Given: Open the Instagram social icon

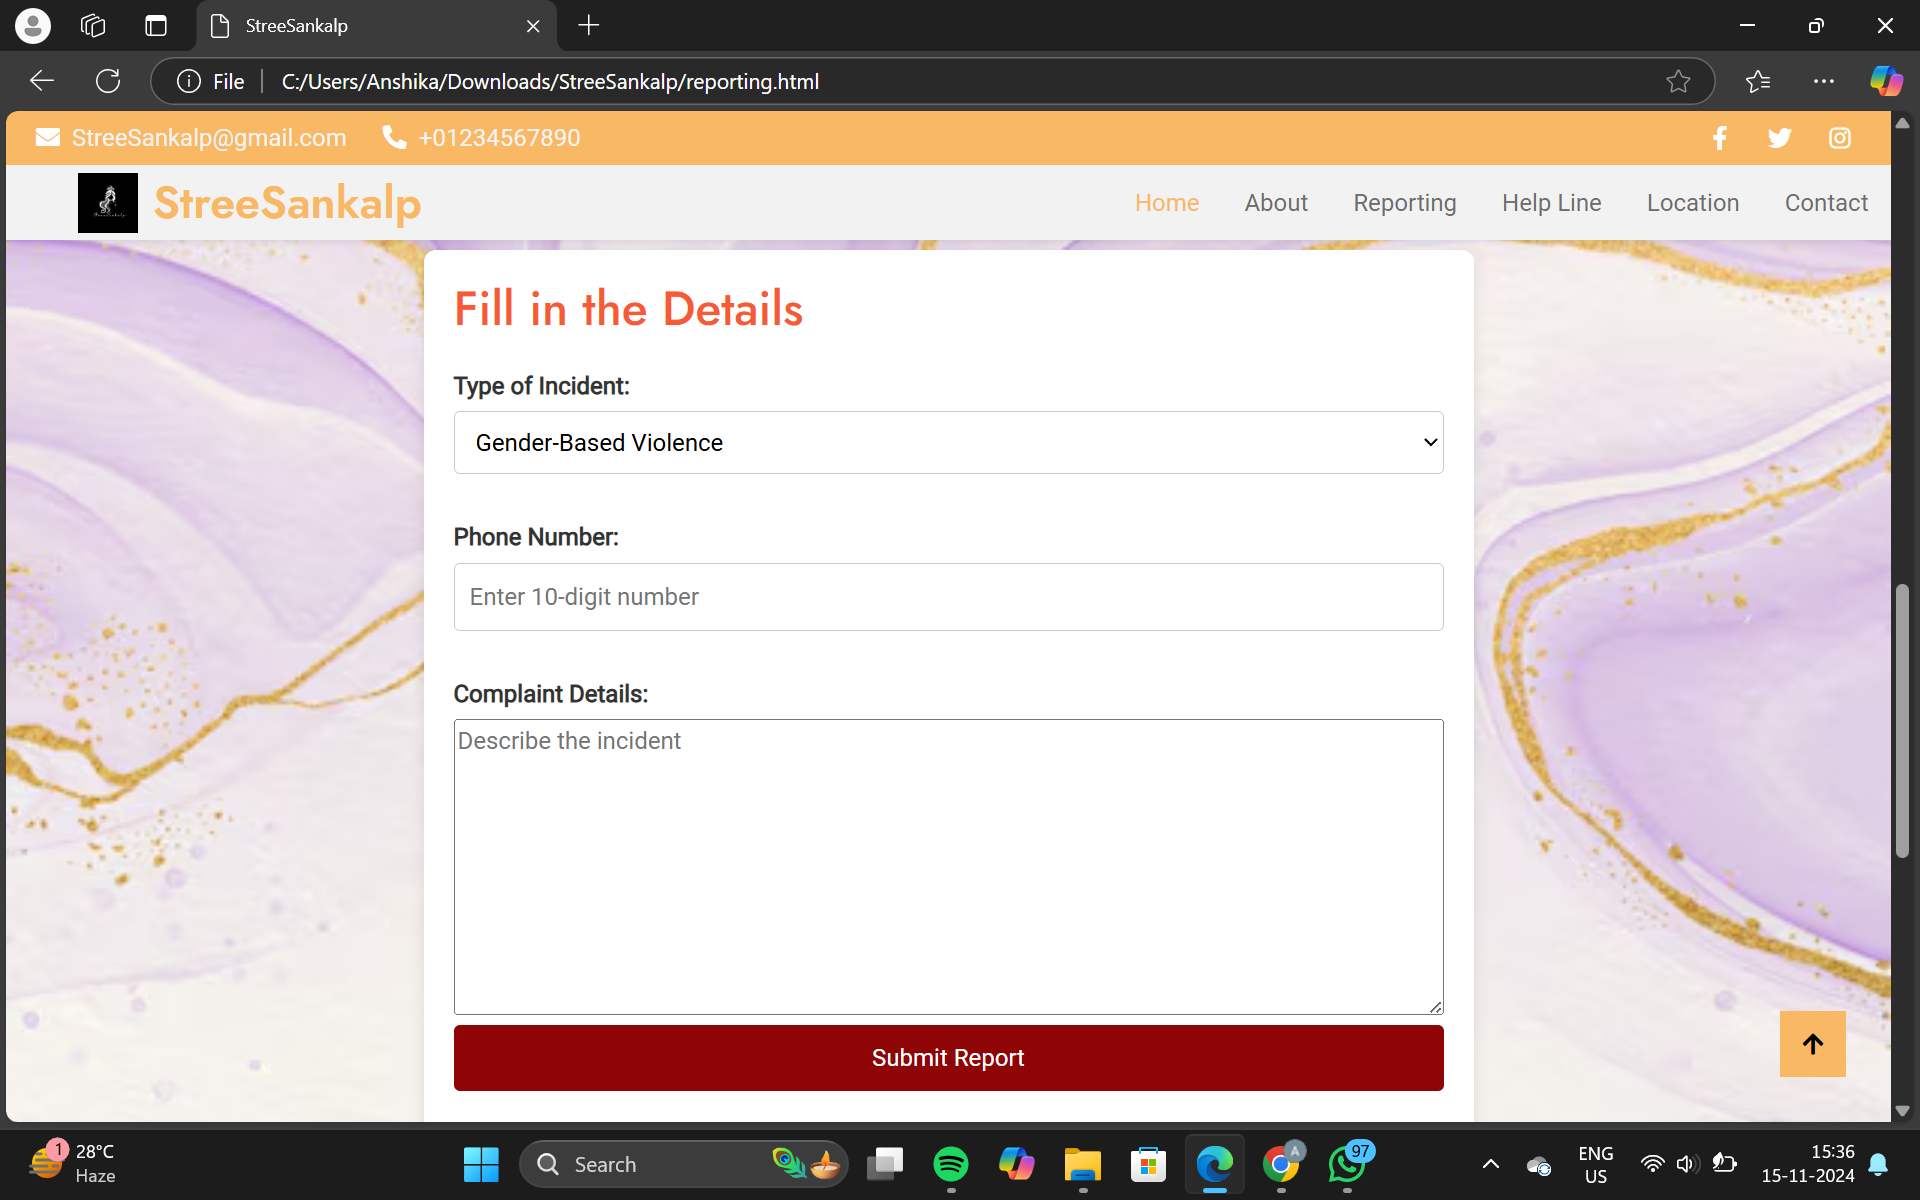Looking at the screenshot, I should [x=1839, y=138].
